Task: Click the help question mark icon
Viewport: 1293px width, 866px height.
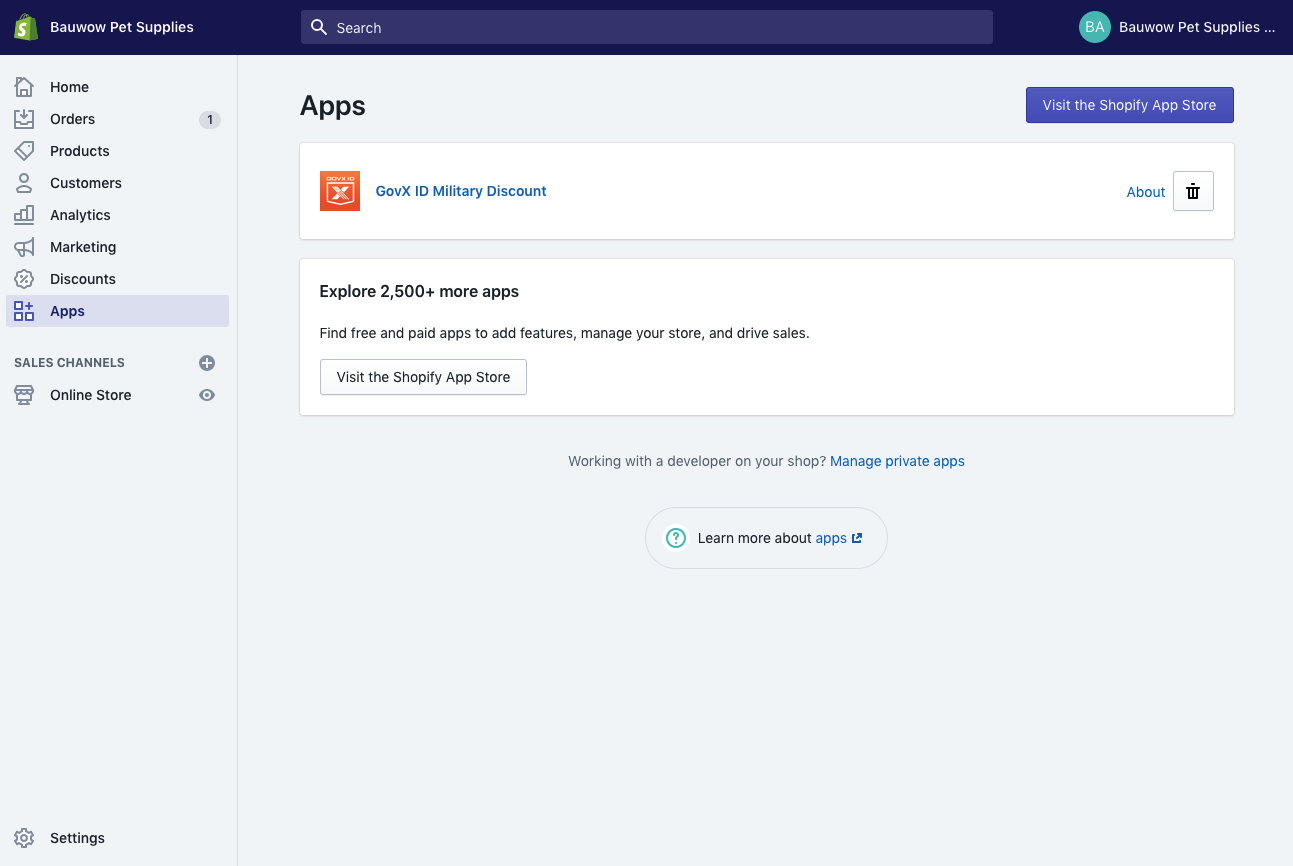Action: pos(676,538)
